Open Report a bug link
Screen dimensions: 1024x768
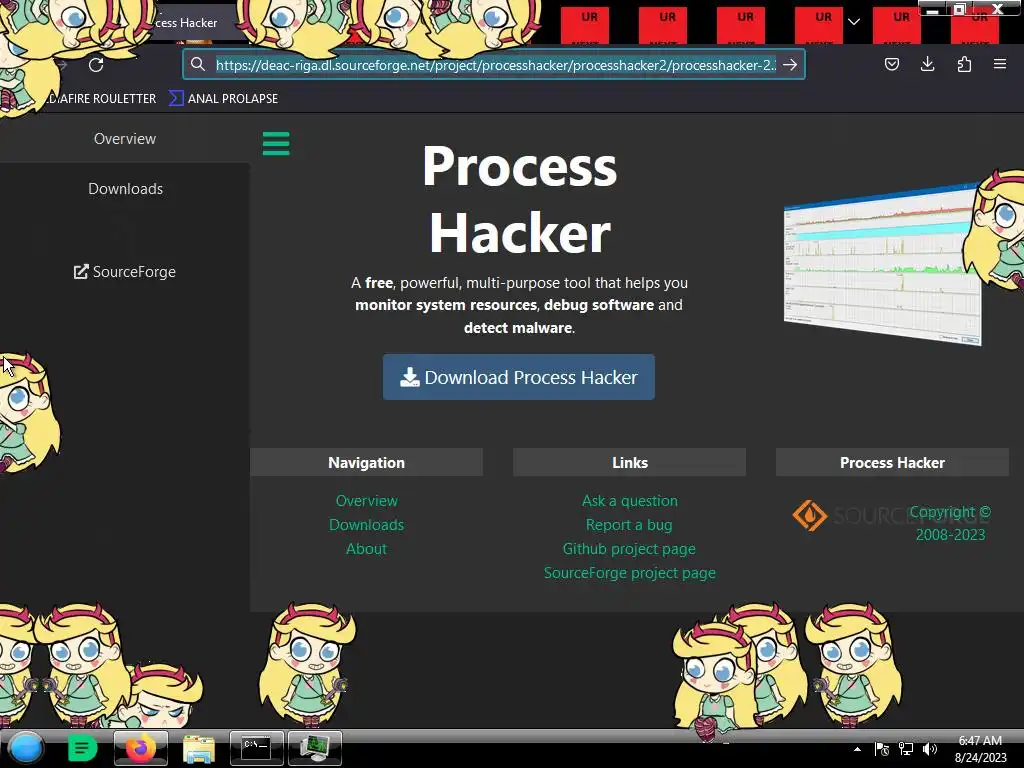(x=629, y=525)
